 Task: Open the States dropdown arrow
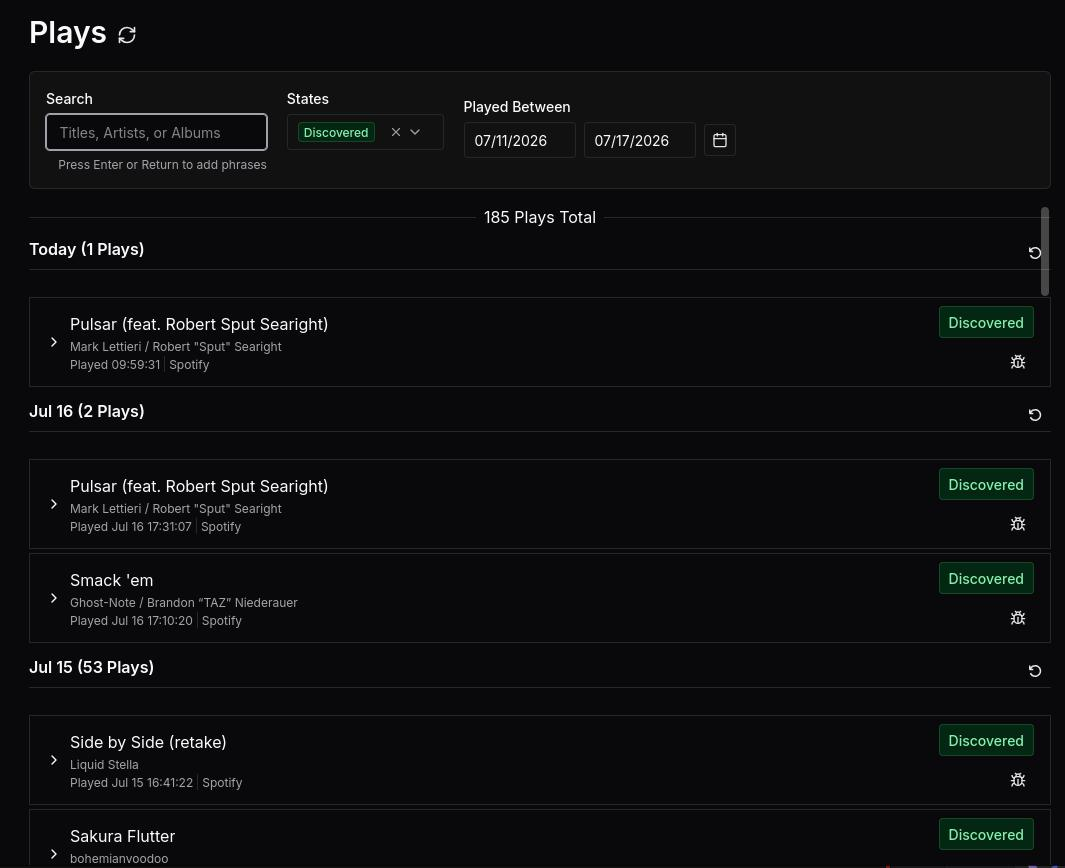(x=415, y=132)
